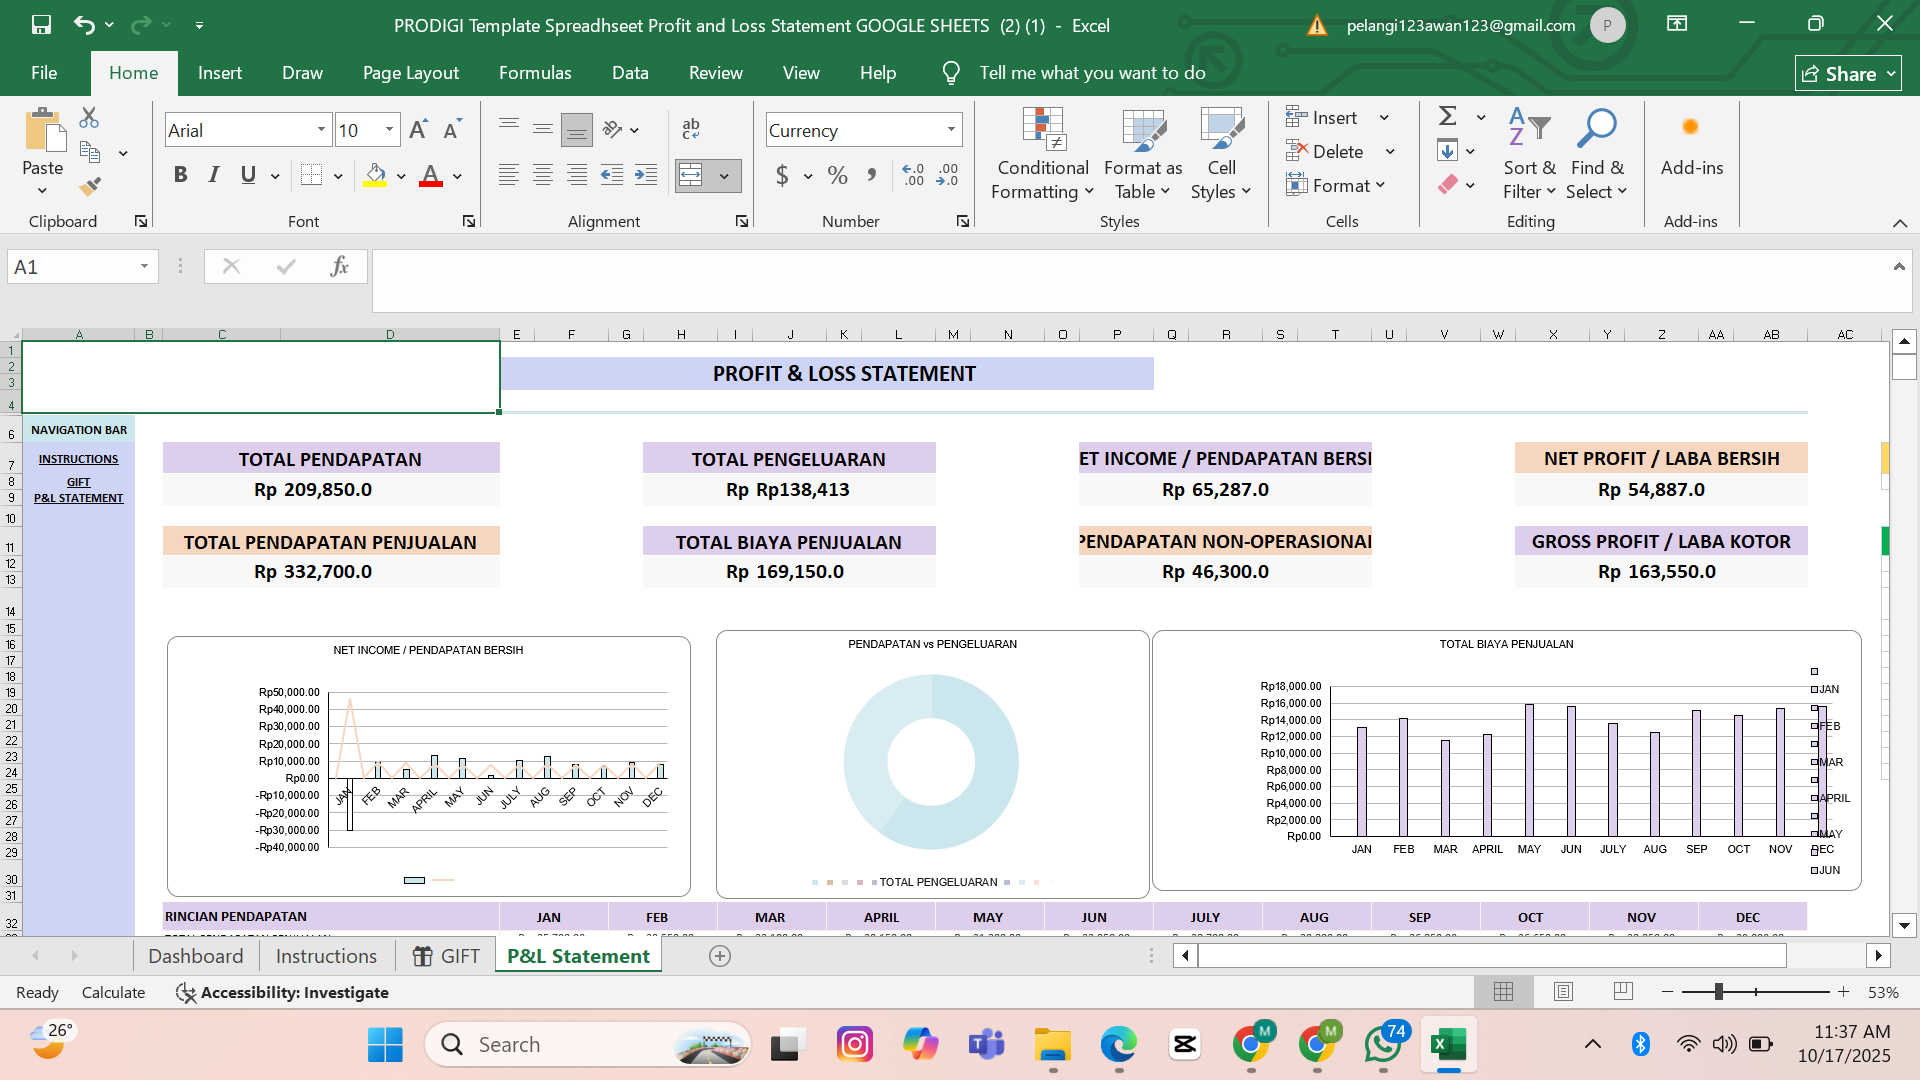The image size is (1920, 1080).
Task: Switch to Page Layout view in status bar
Action: 1563,991
